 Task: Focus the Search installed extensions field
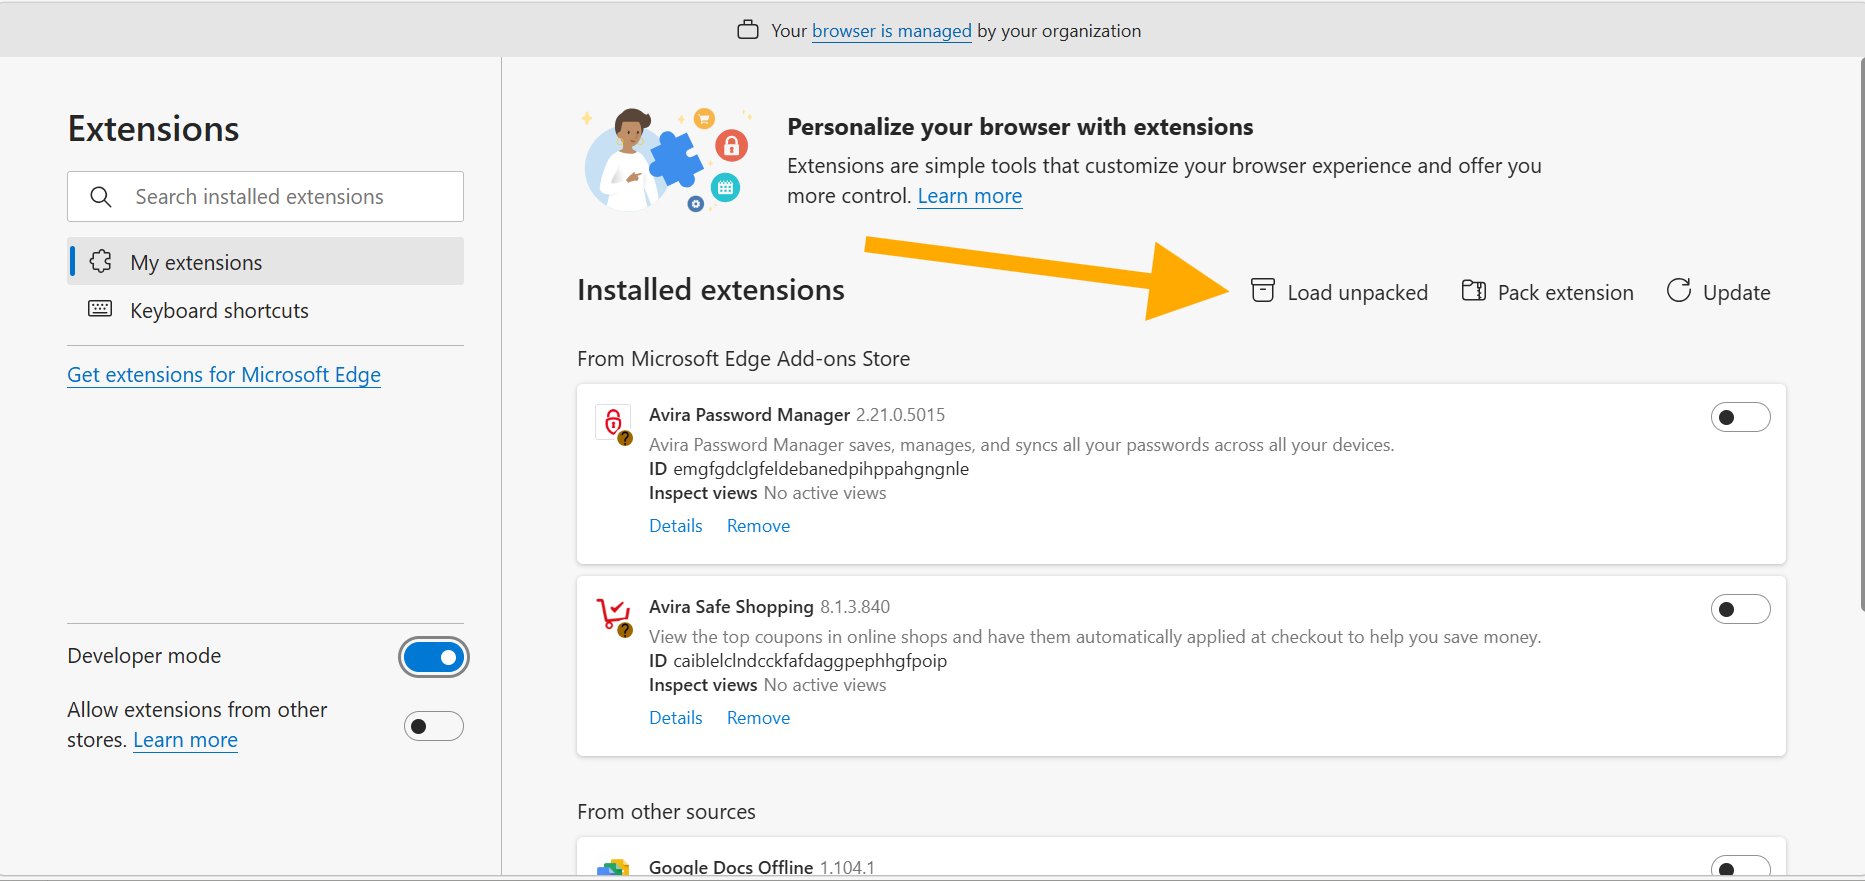266,196
